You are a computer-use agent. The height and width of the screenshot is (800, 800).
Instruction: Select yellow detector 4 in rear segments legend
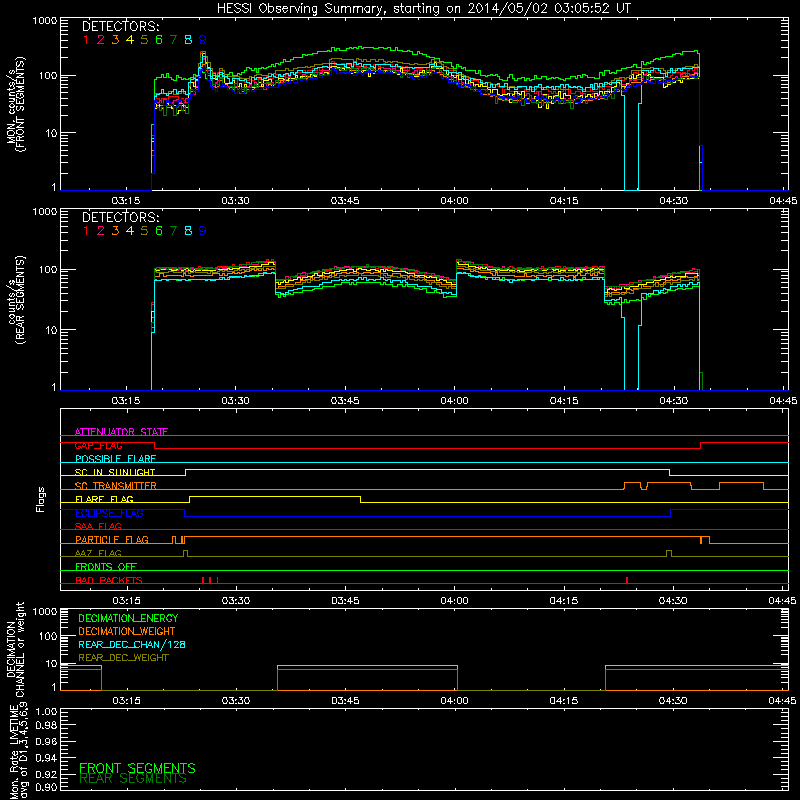(x=130, y=231)
